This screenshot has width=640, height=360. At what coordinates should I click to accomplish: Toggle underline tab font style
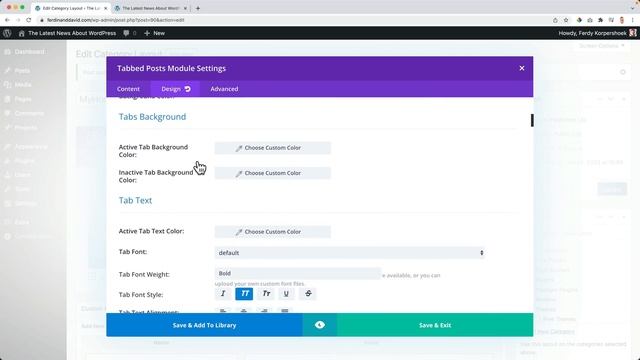pos(286,293)
